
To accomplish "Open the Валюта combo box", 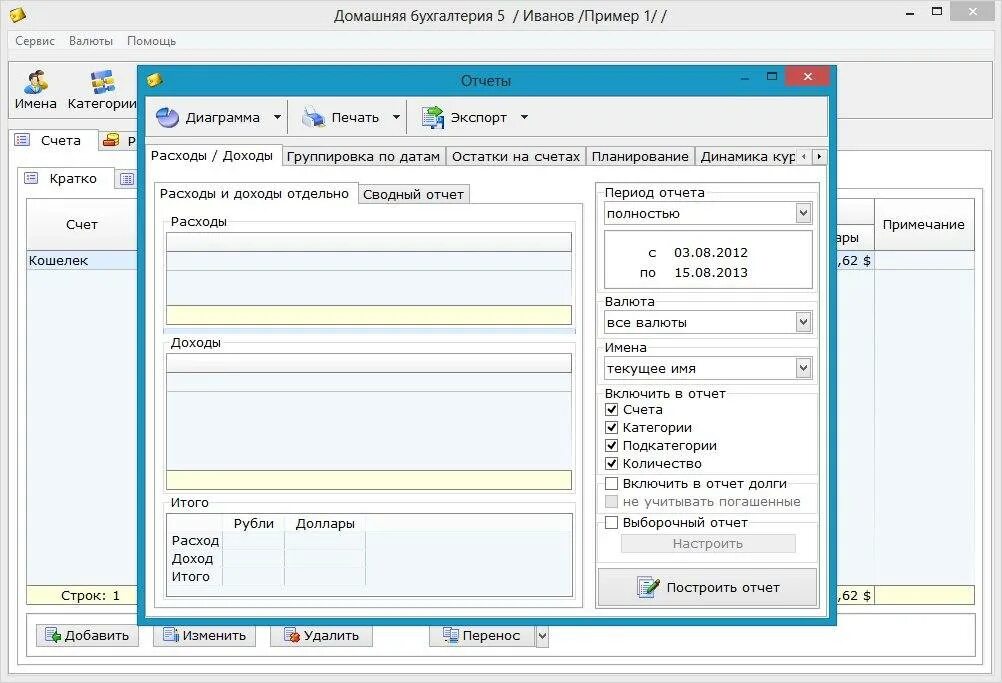I will tap(708, 323).
